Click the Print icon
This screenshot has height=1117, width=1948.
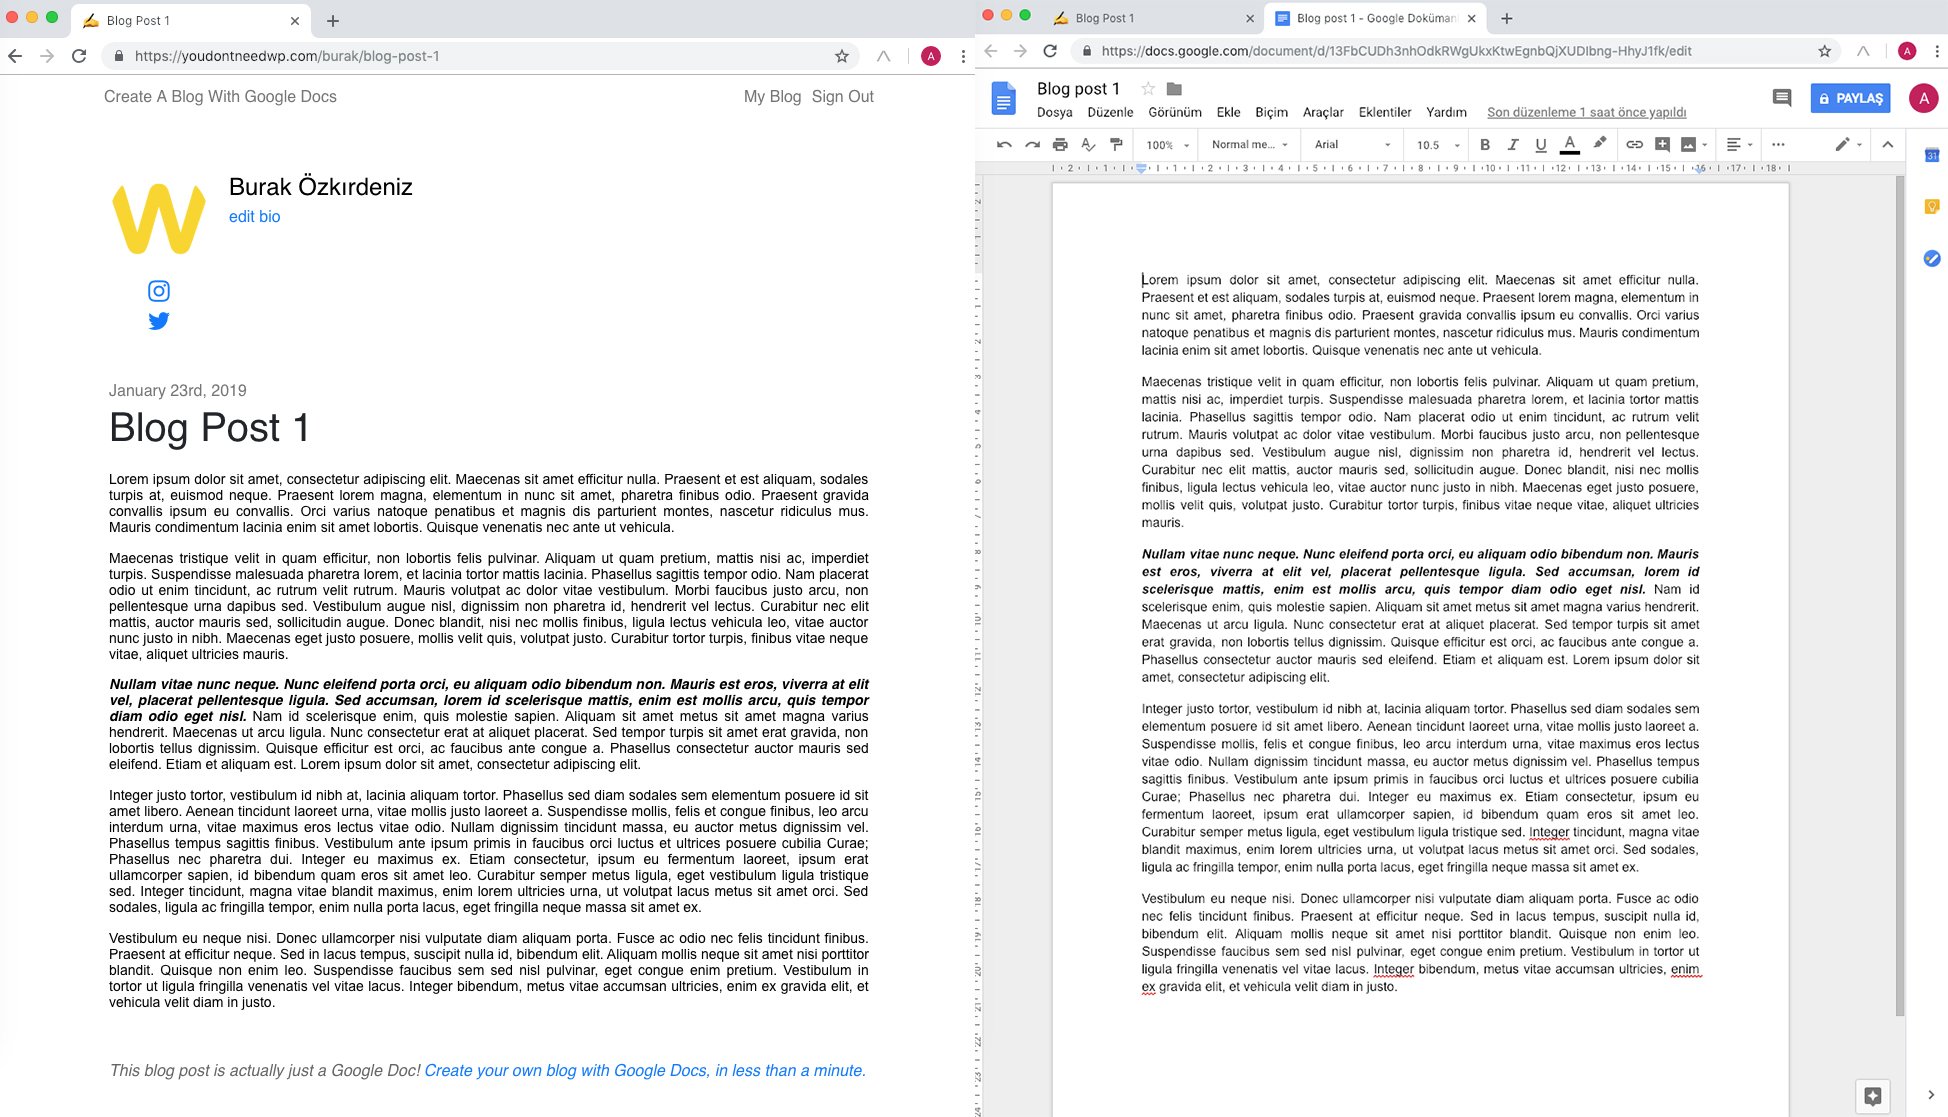pos(1060,144)
